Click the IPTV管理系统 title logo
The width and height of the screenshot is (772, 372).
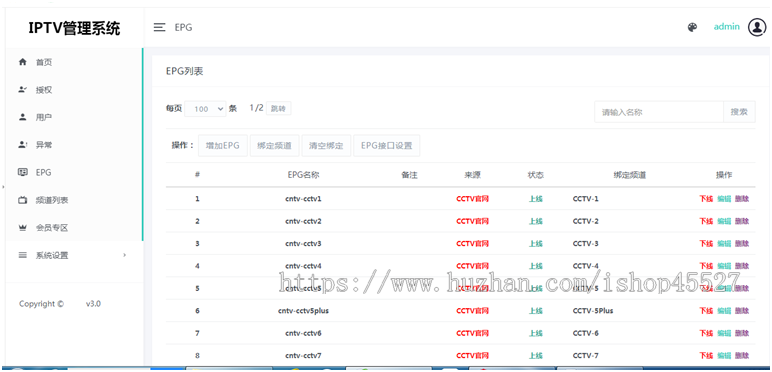74,28
